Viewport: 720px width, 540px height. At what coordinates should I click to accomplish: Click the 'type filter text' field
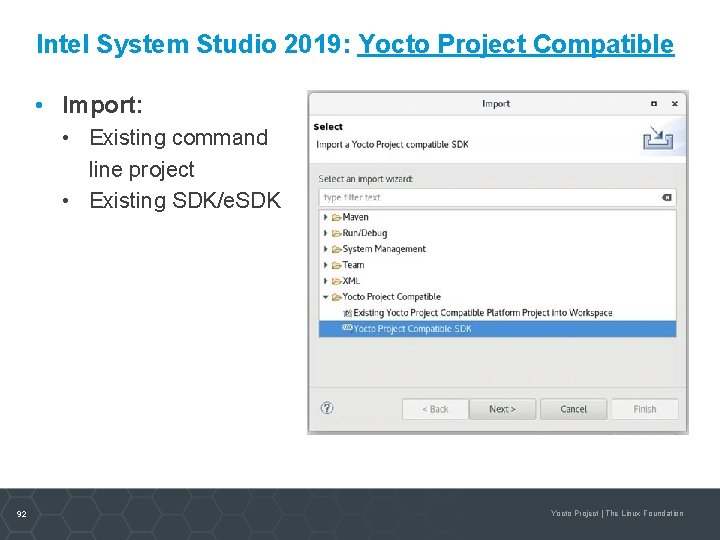coord(497,197)
